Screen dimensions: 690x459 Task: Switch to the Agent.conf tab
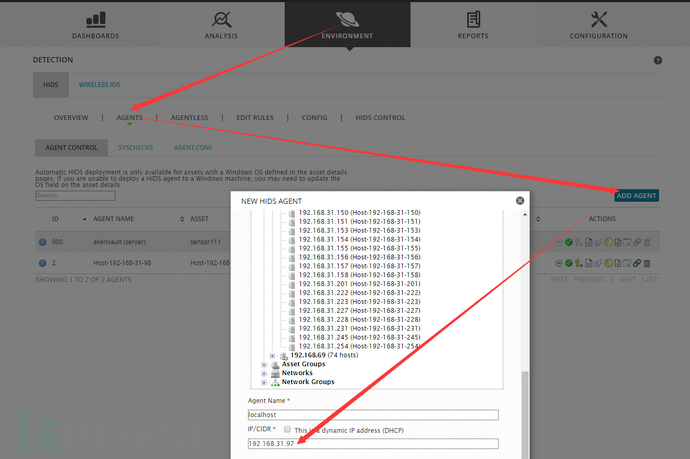[193, 147]
